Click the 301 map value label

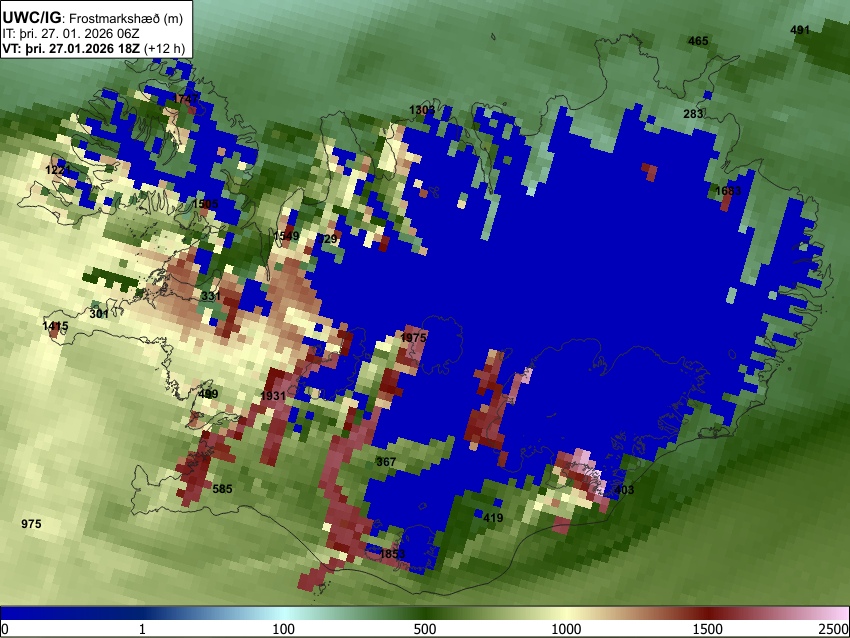tap(99, 314)
